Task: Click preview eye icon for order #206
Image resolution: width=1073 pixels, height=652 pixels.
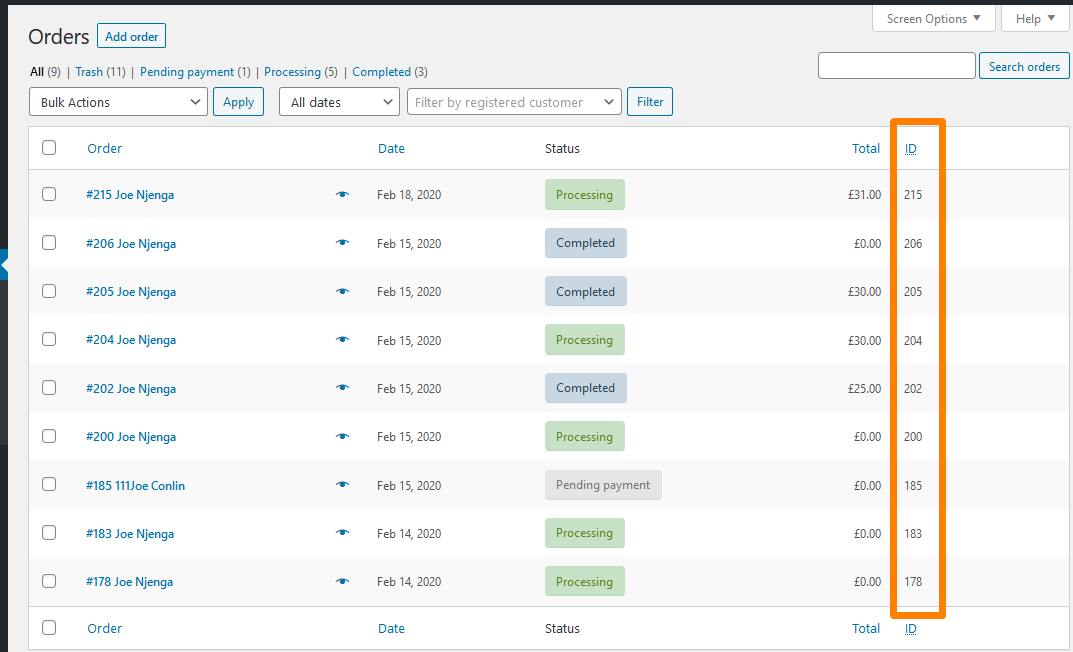Action: click(x=342, y=243)
